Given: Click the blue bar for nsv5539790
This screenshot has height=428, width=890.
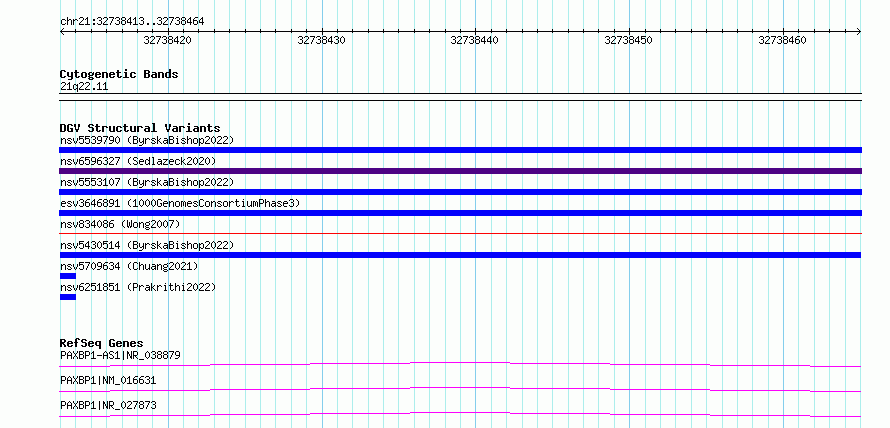Looking at the screenshot, I should click(x=460, y=150).
